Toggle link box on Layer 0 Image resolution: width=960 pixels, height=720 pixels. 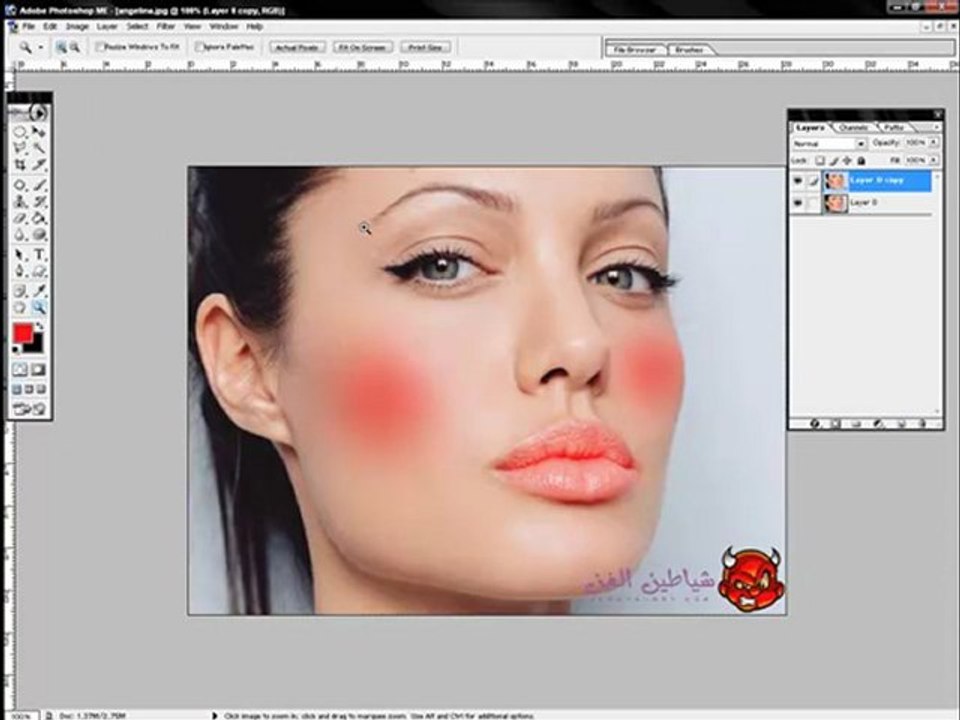pos(814,203)
